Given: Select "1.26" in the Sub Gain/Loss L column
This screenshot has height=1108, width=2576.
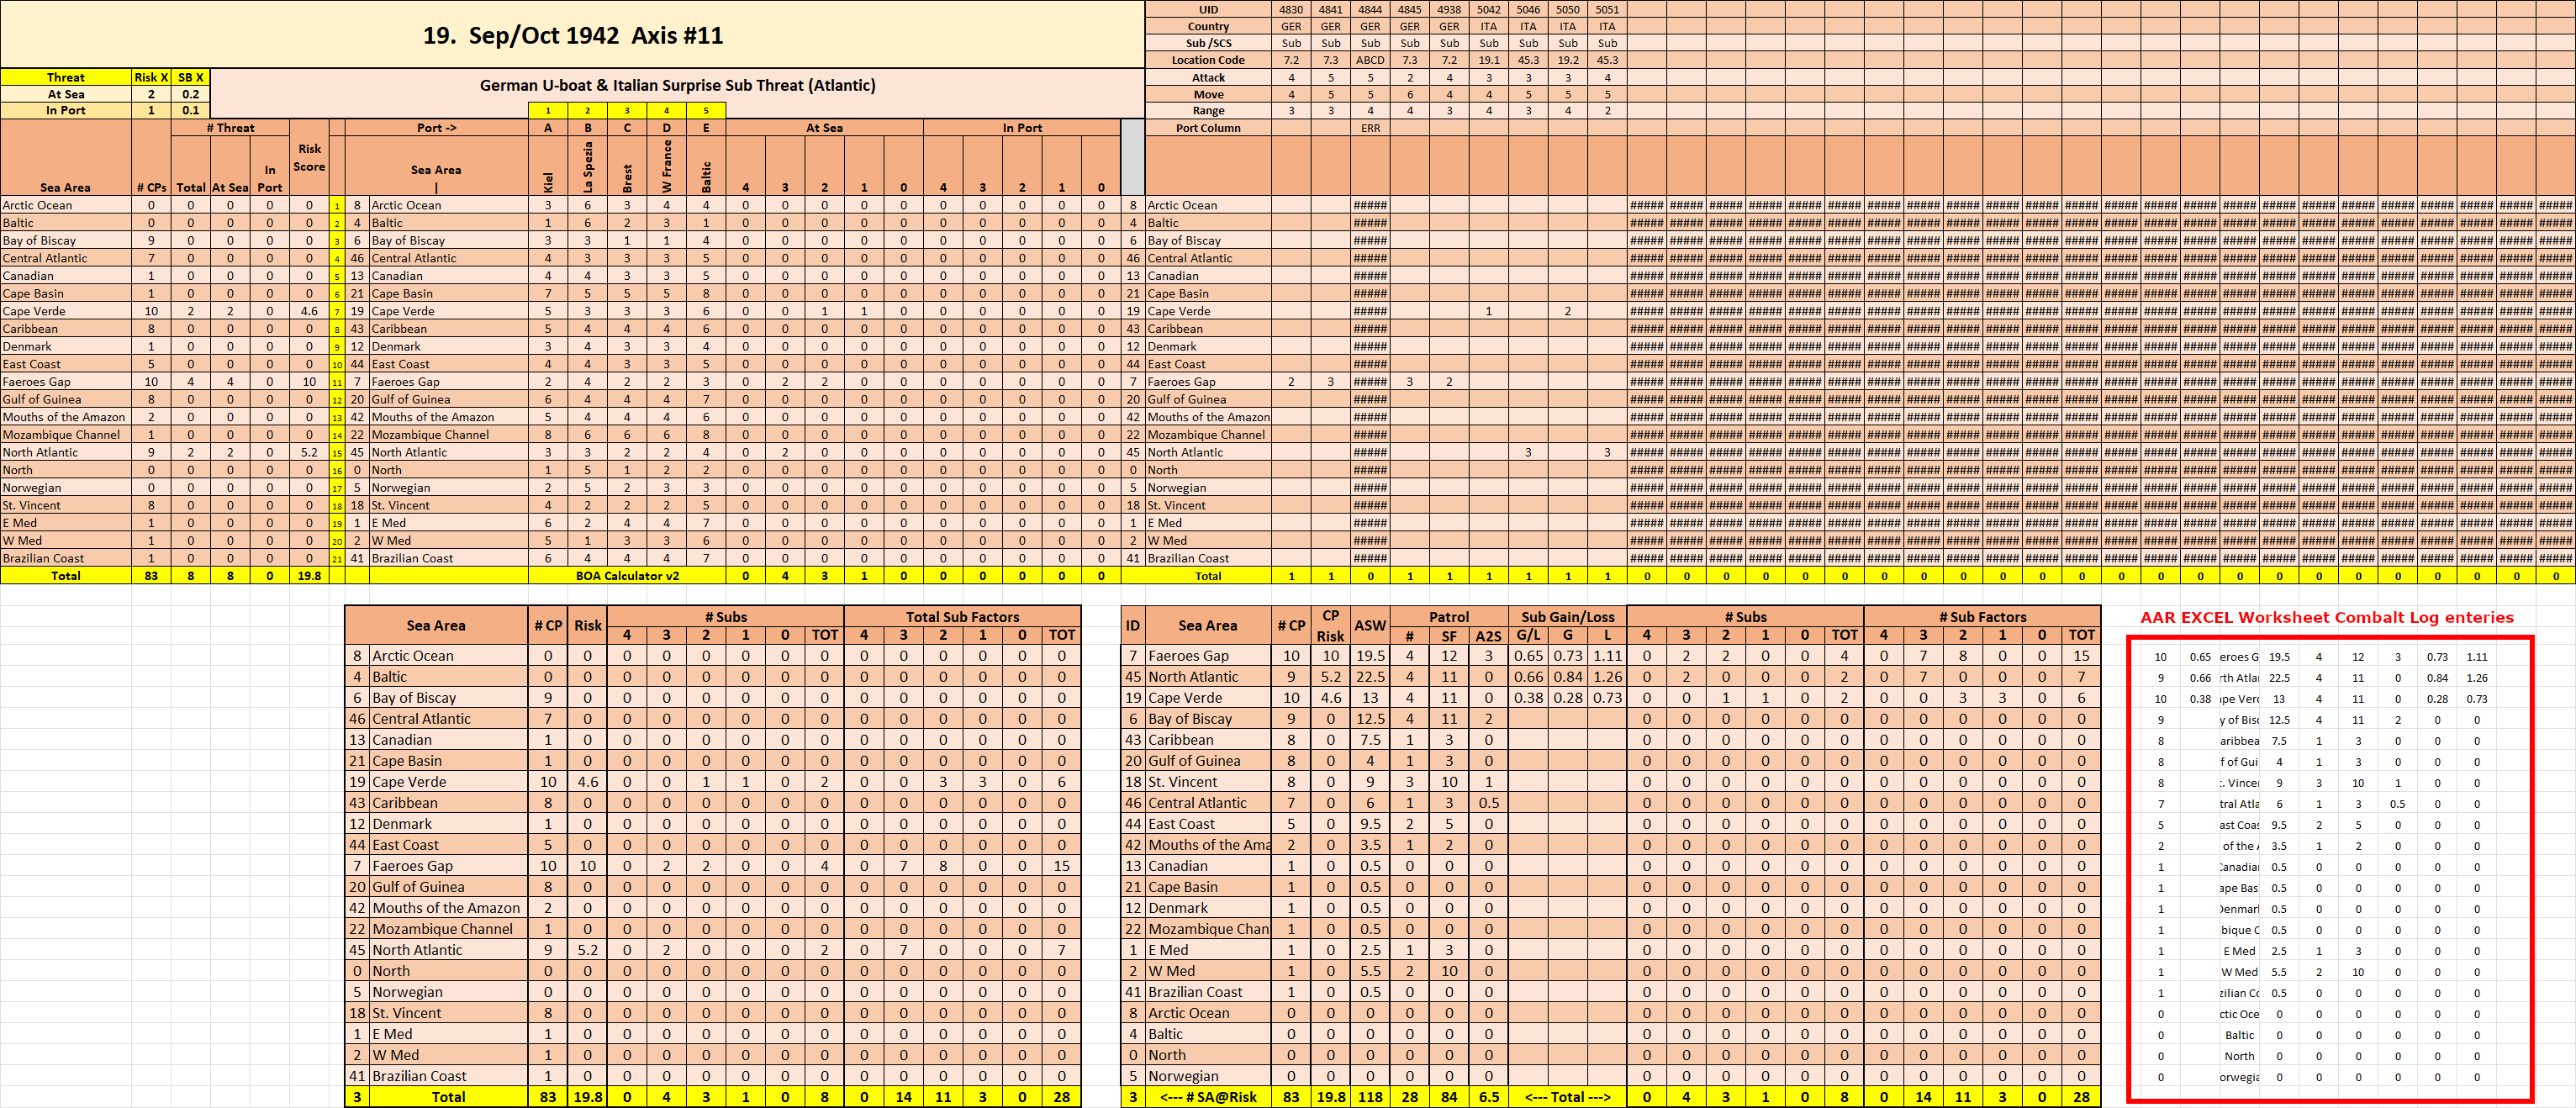Looking at the screenshot, I should pyautogui.click(x=1607, y=677).
